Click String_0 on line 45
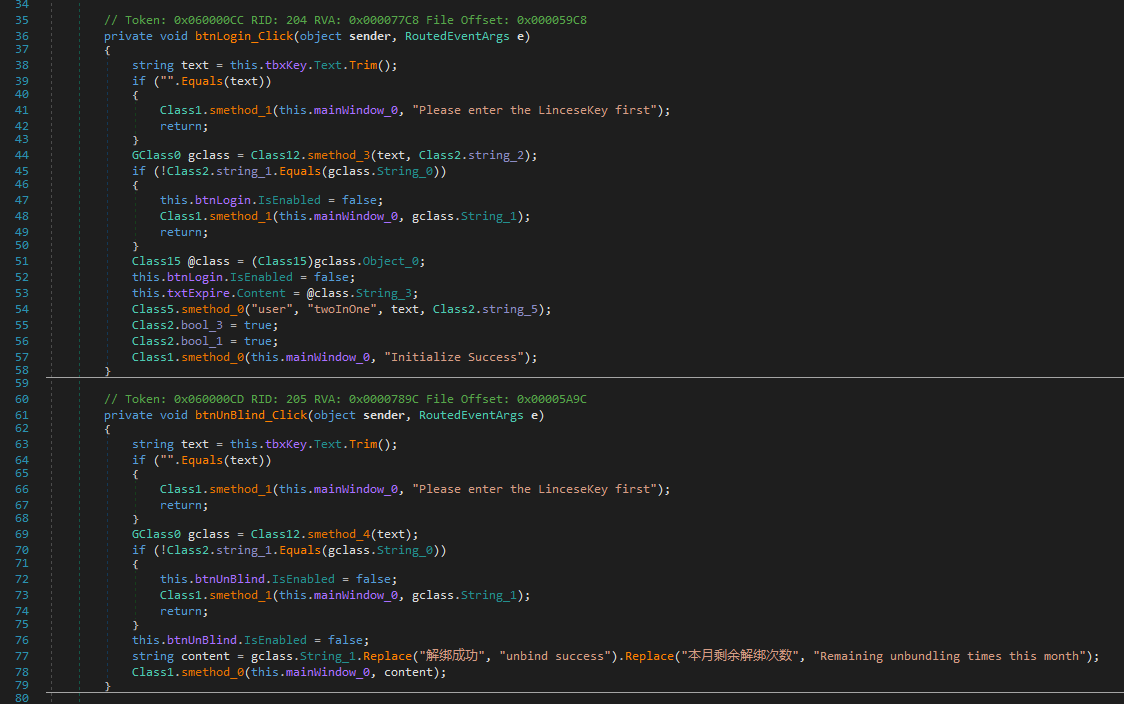Image resolution: width=1124 pixels, height=704 pixels. point(405,171)
